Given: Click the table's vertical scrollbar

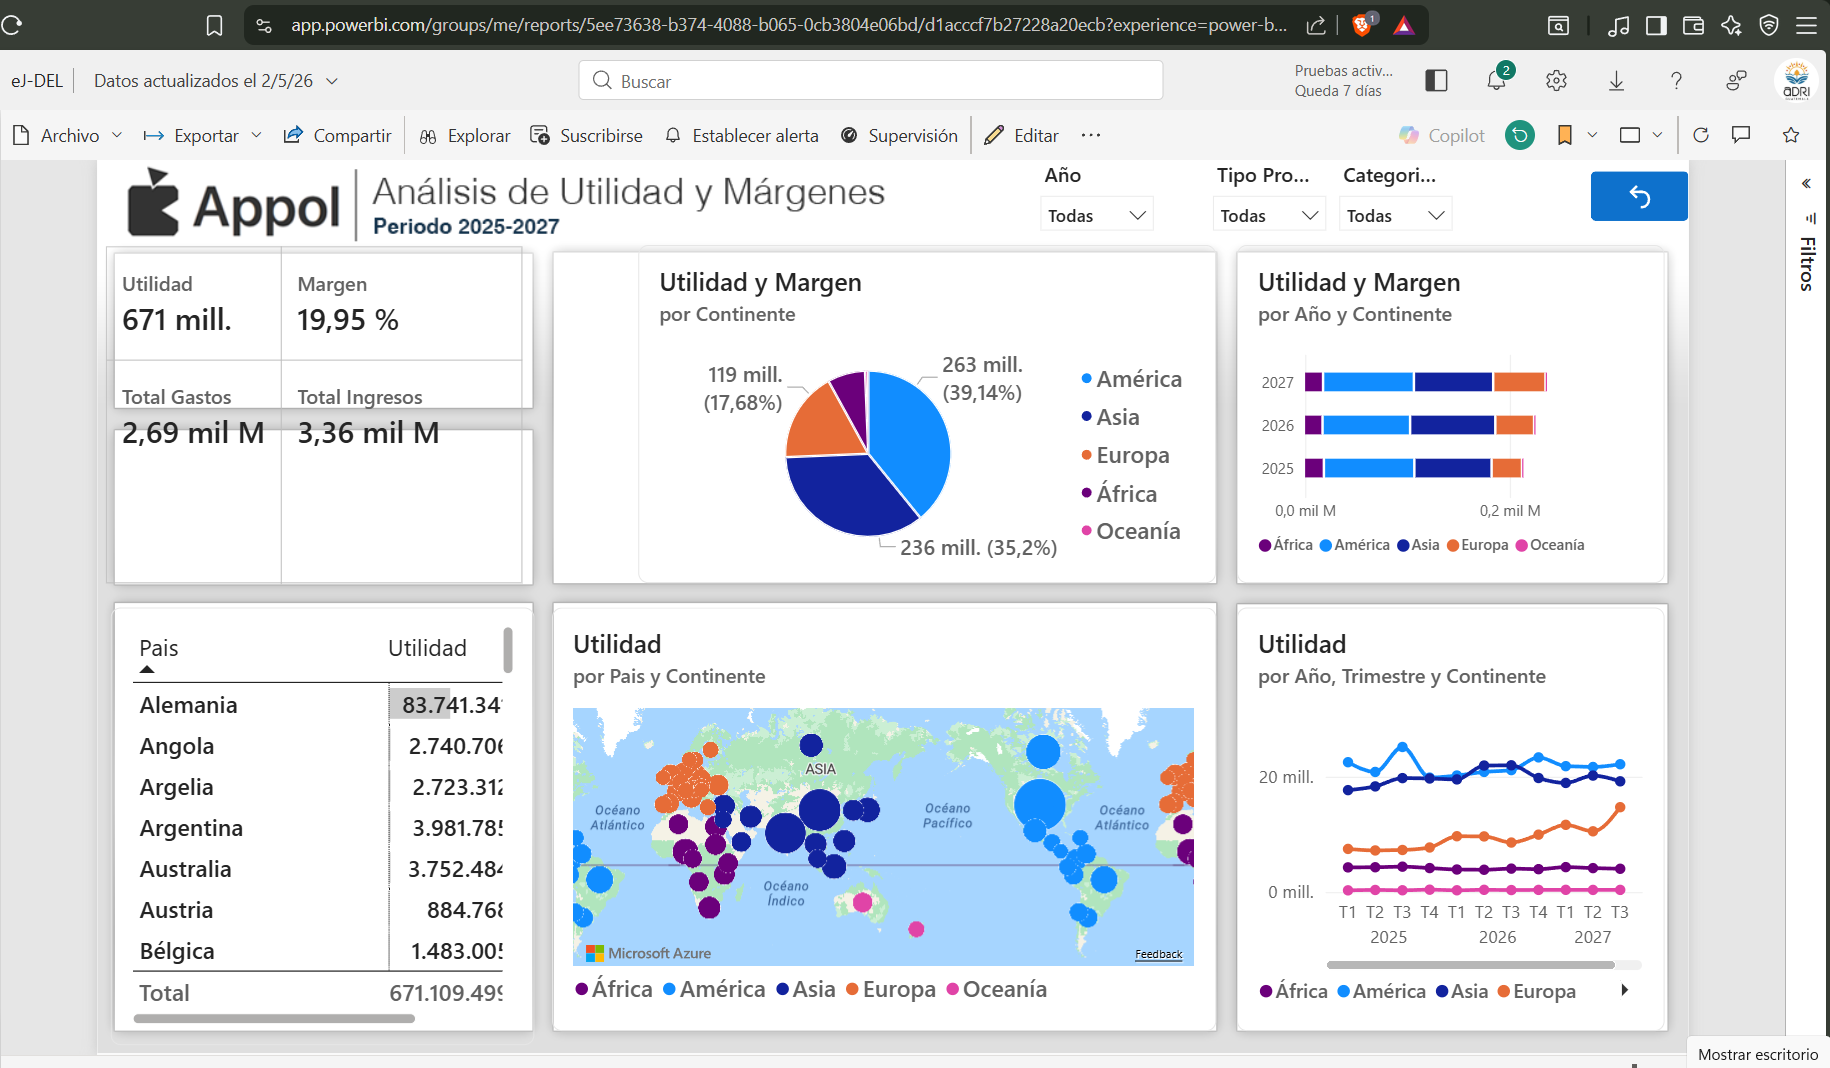Looking at the screenshot, I should click(x=508, y=650).
